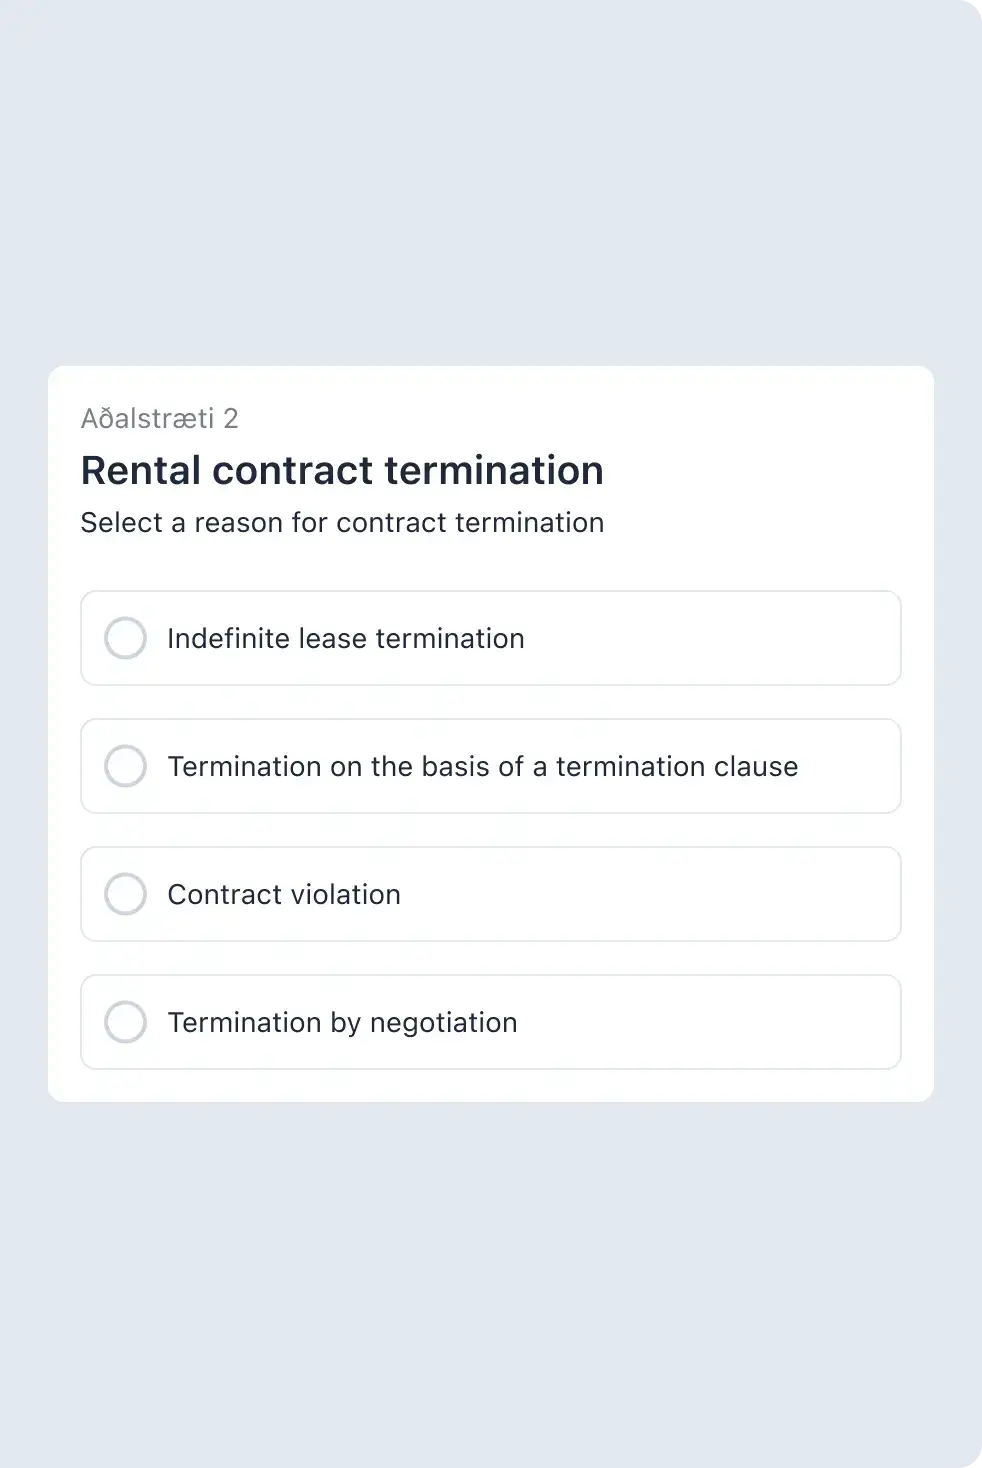Tick the Contract violation radio button
982x1468 pixels.
click(126, 894)
